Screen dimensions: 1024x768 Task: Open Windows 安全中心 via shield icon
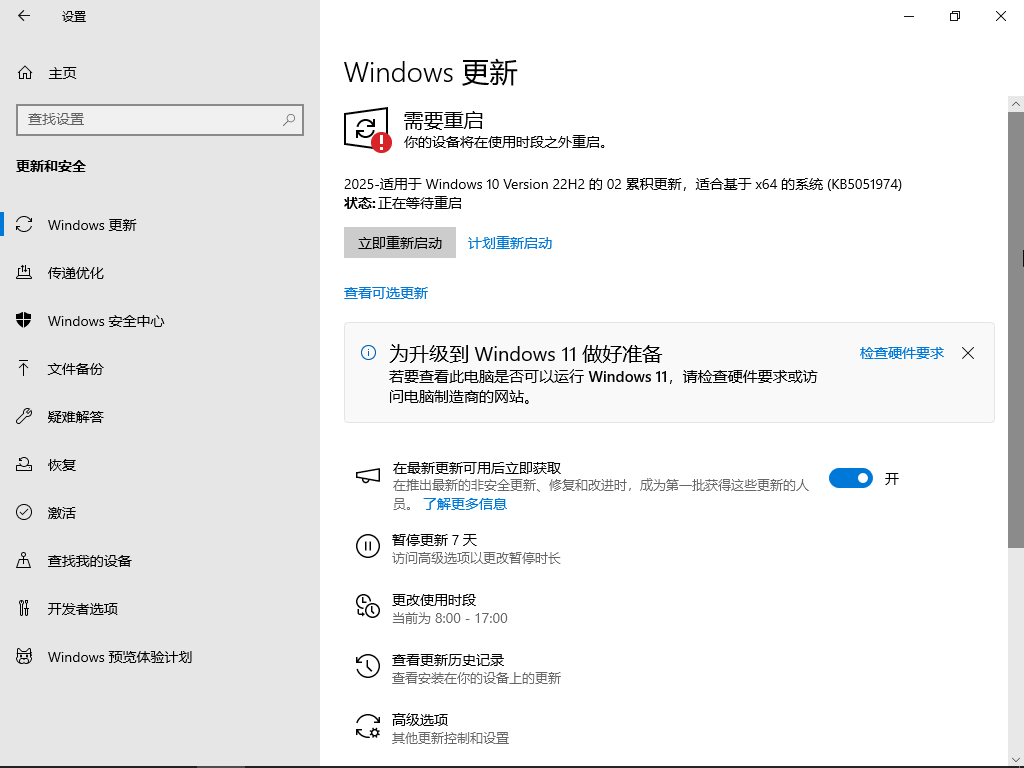click(25, 321)
